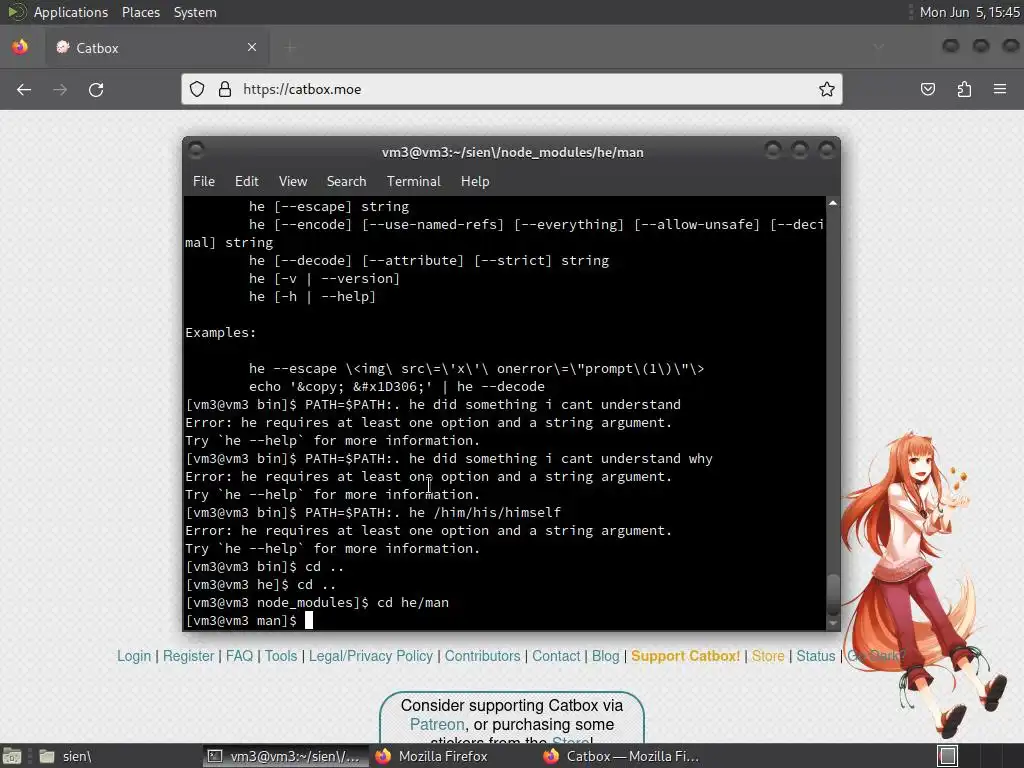1024x768 pixels.
Task: Click Support Catbox! link
Action: coord(685,656)
